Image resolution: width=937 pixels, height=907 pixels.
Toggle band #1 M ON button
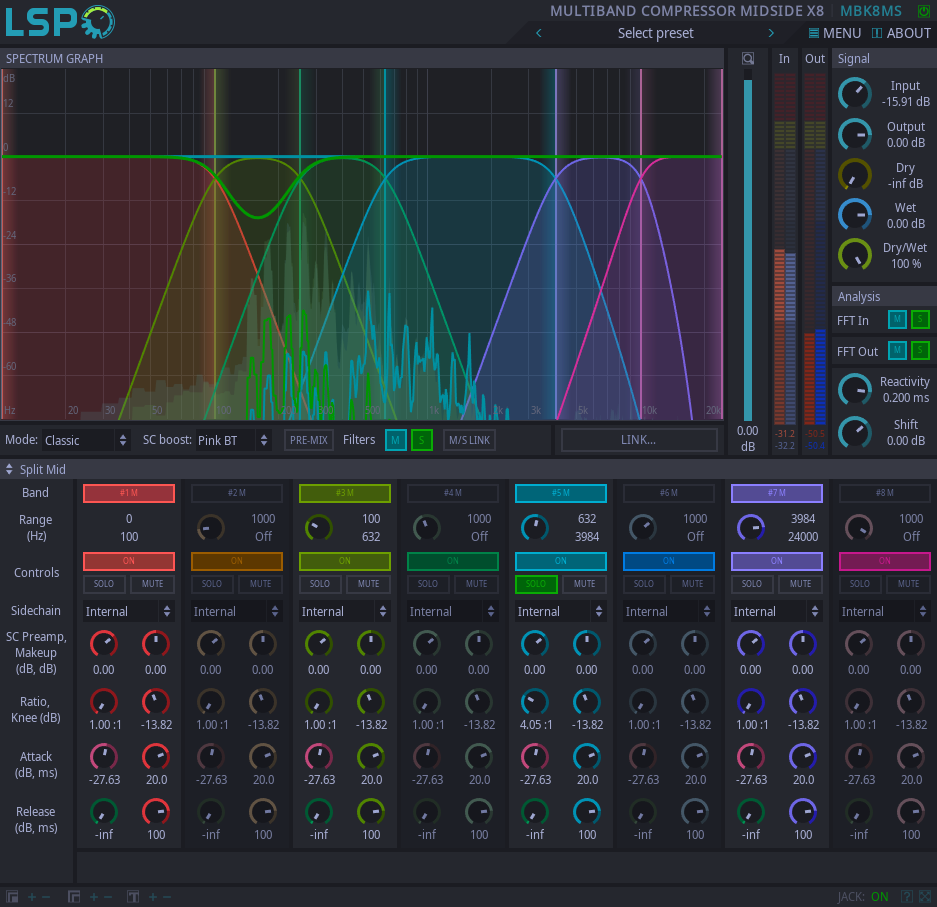tap(129, 561)
